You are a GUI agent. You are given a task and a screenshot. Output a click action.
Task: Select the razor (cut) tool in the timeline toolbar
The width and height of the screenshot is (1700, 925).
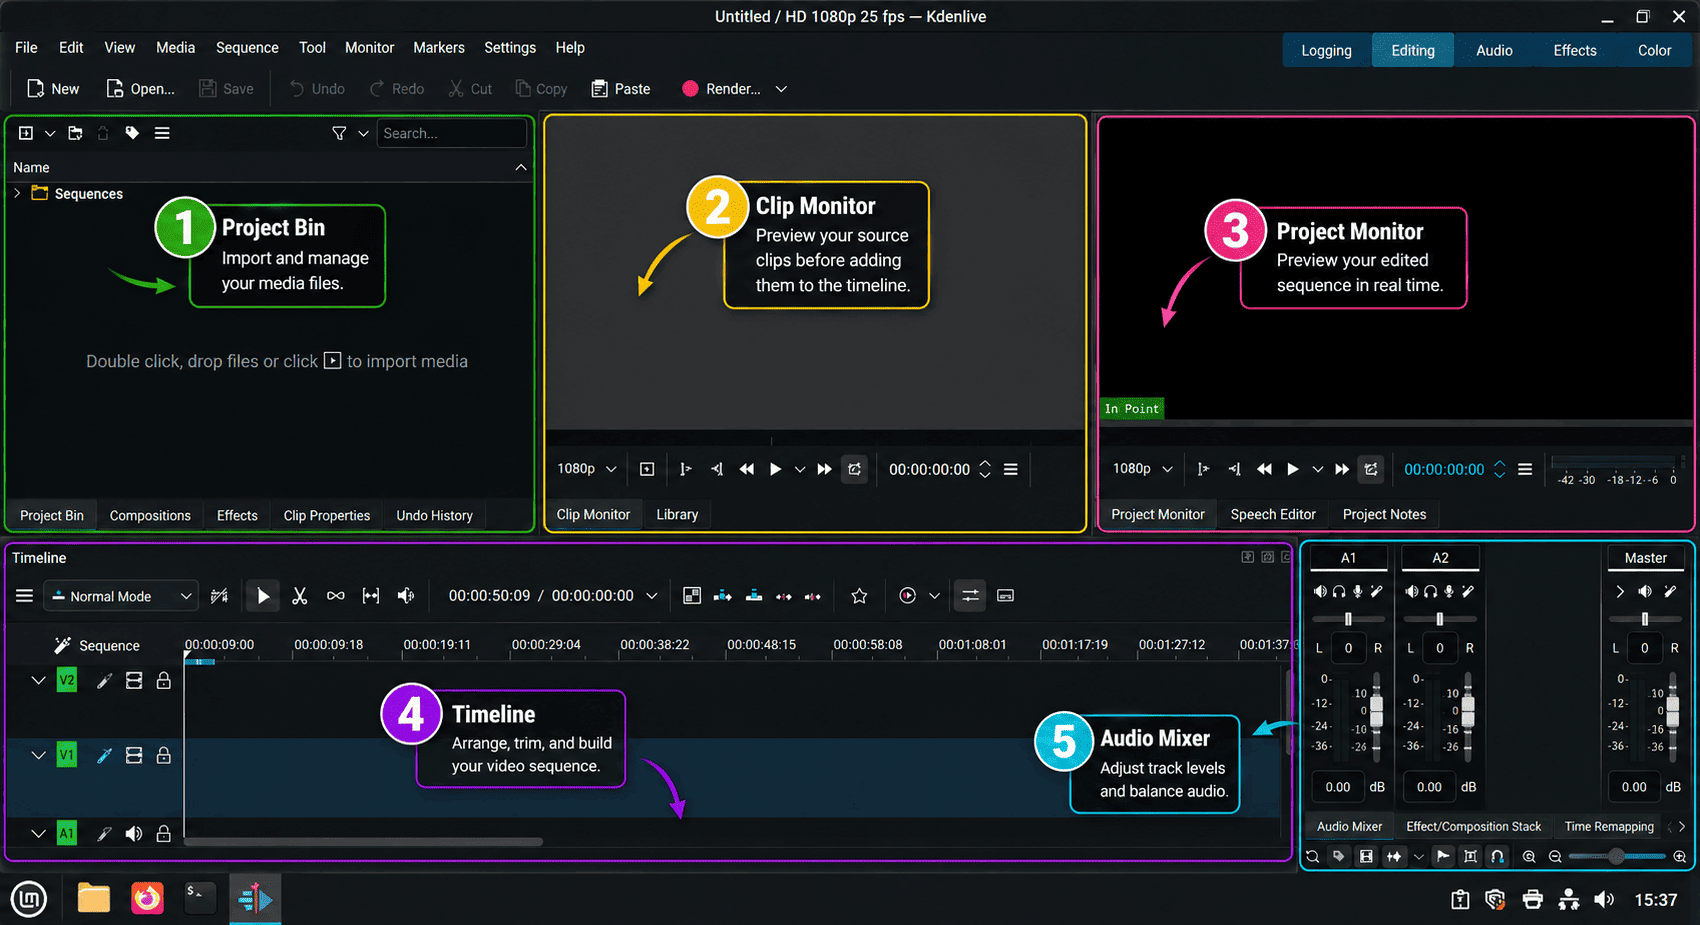click(299, 596)
